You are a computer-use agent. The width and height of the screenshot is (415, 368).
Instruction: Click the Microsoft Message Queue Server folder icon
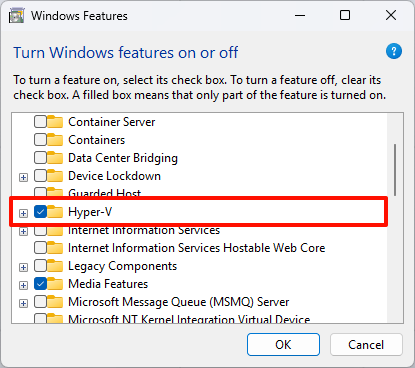[55, 302]
